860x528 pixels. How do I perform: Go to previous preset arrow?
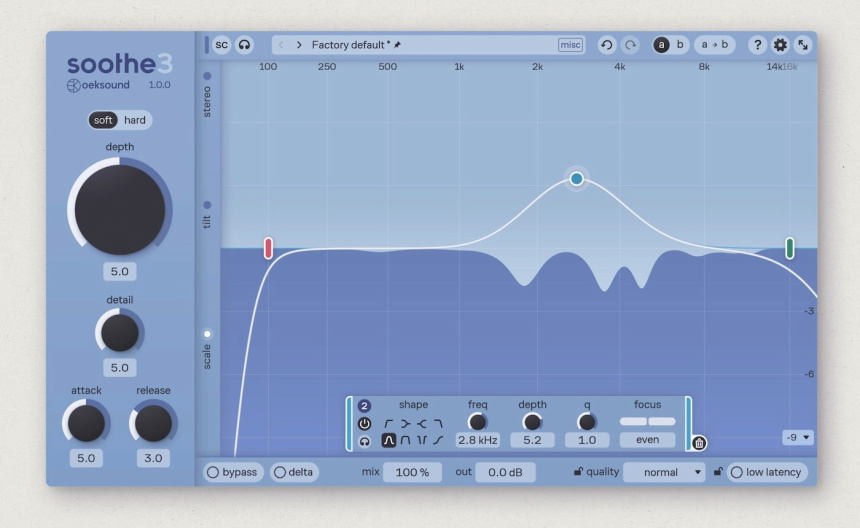point(281,45)
